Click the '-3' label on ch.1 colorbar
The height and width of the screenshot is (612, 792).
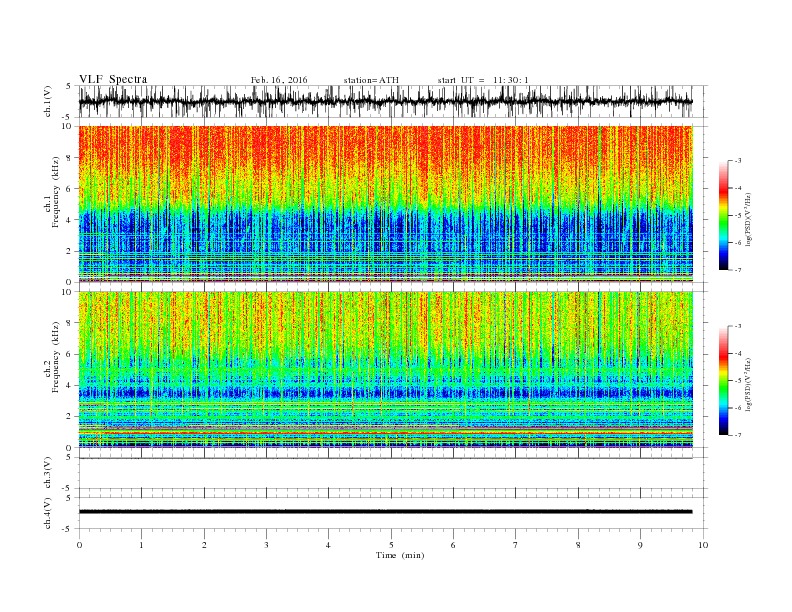738,161
